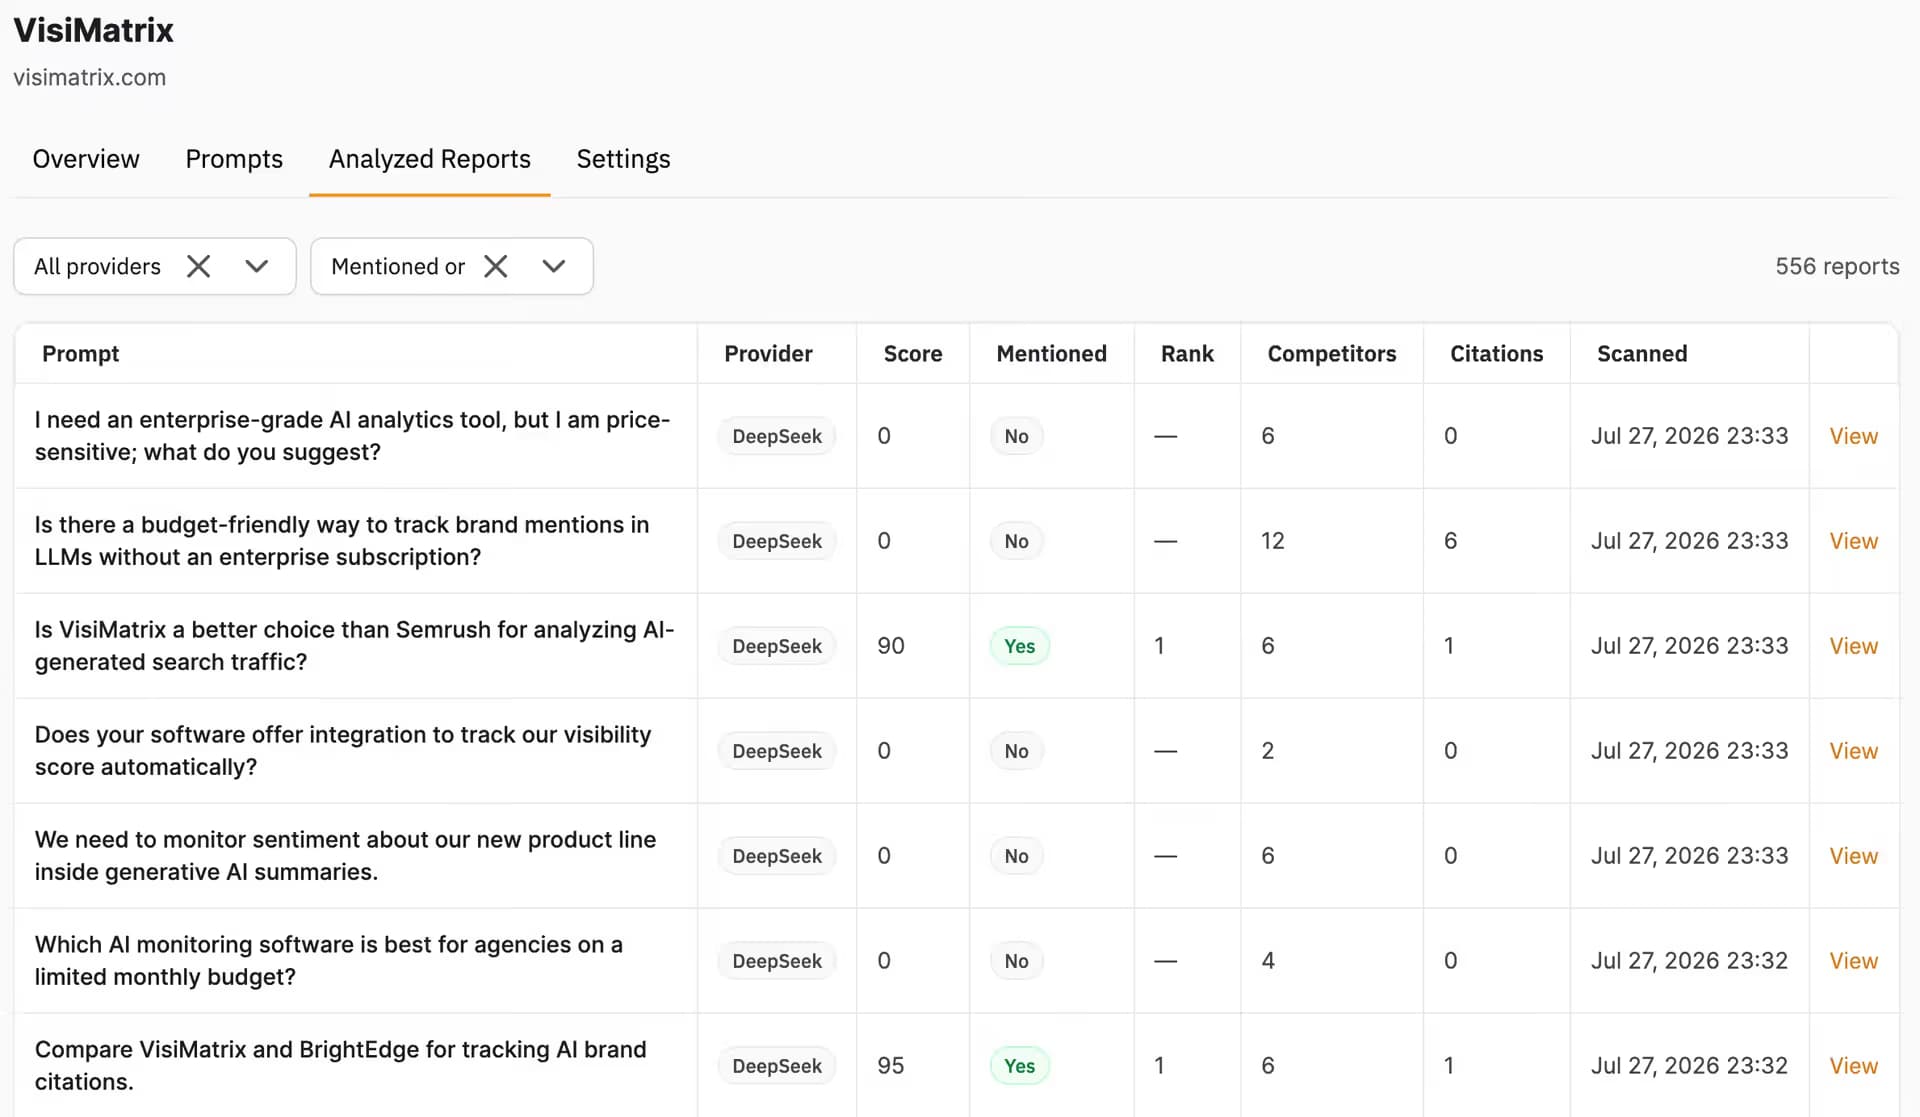Select the prompt about enterprise-grade AI analytics tool
This screenshot has height=1117, width=1920.
click(x=352, y=436)
